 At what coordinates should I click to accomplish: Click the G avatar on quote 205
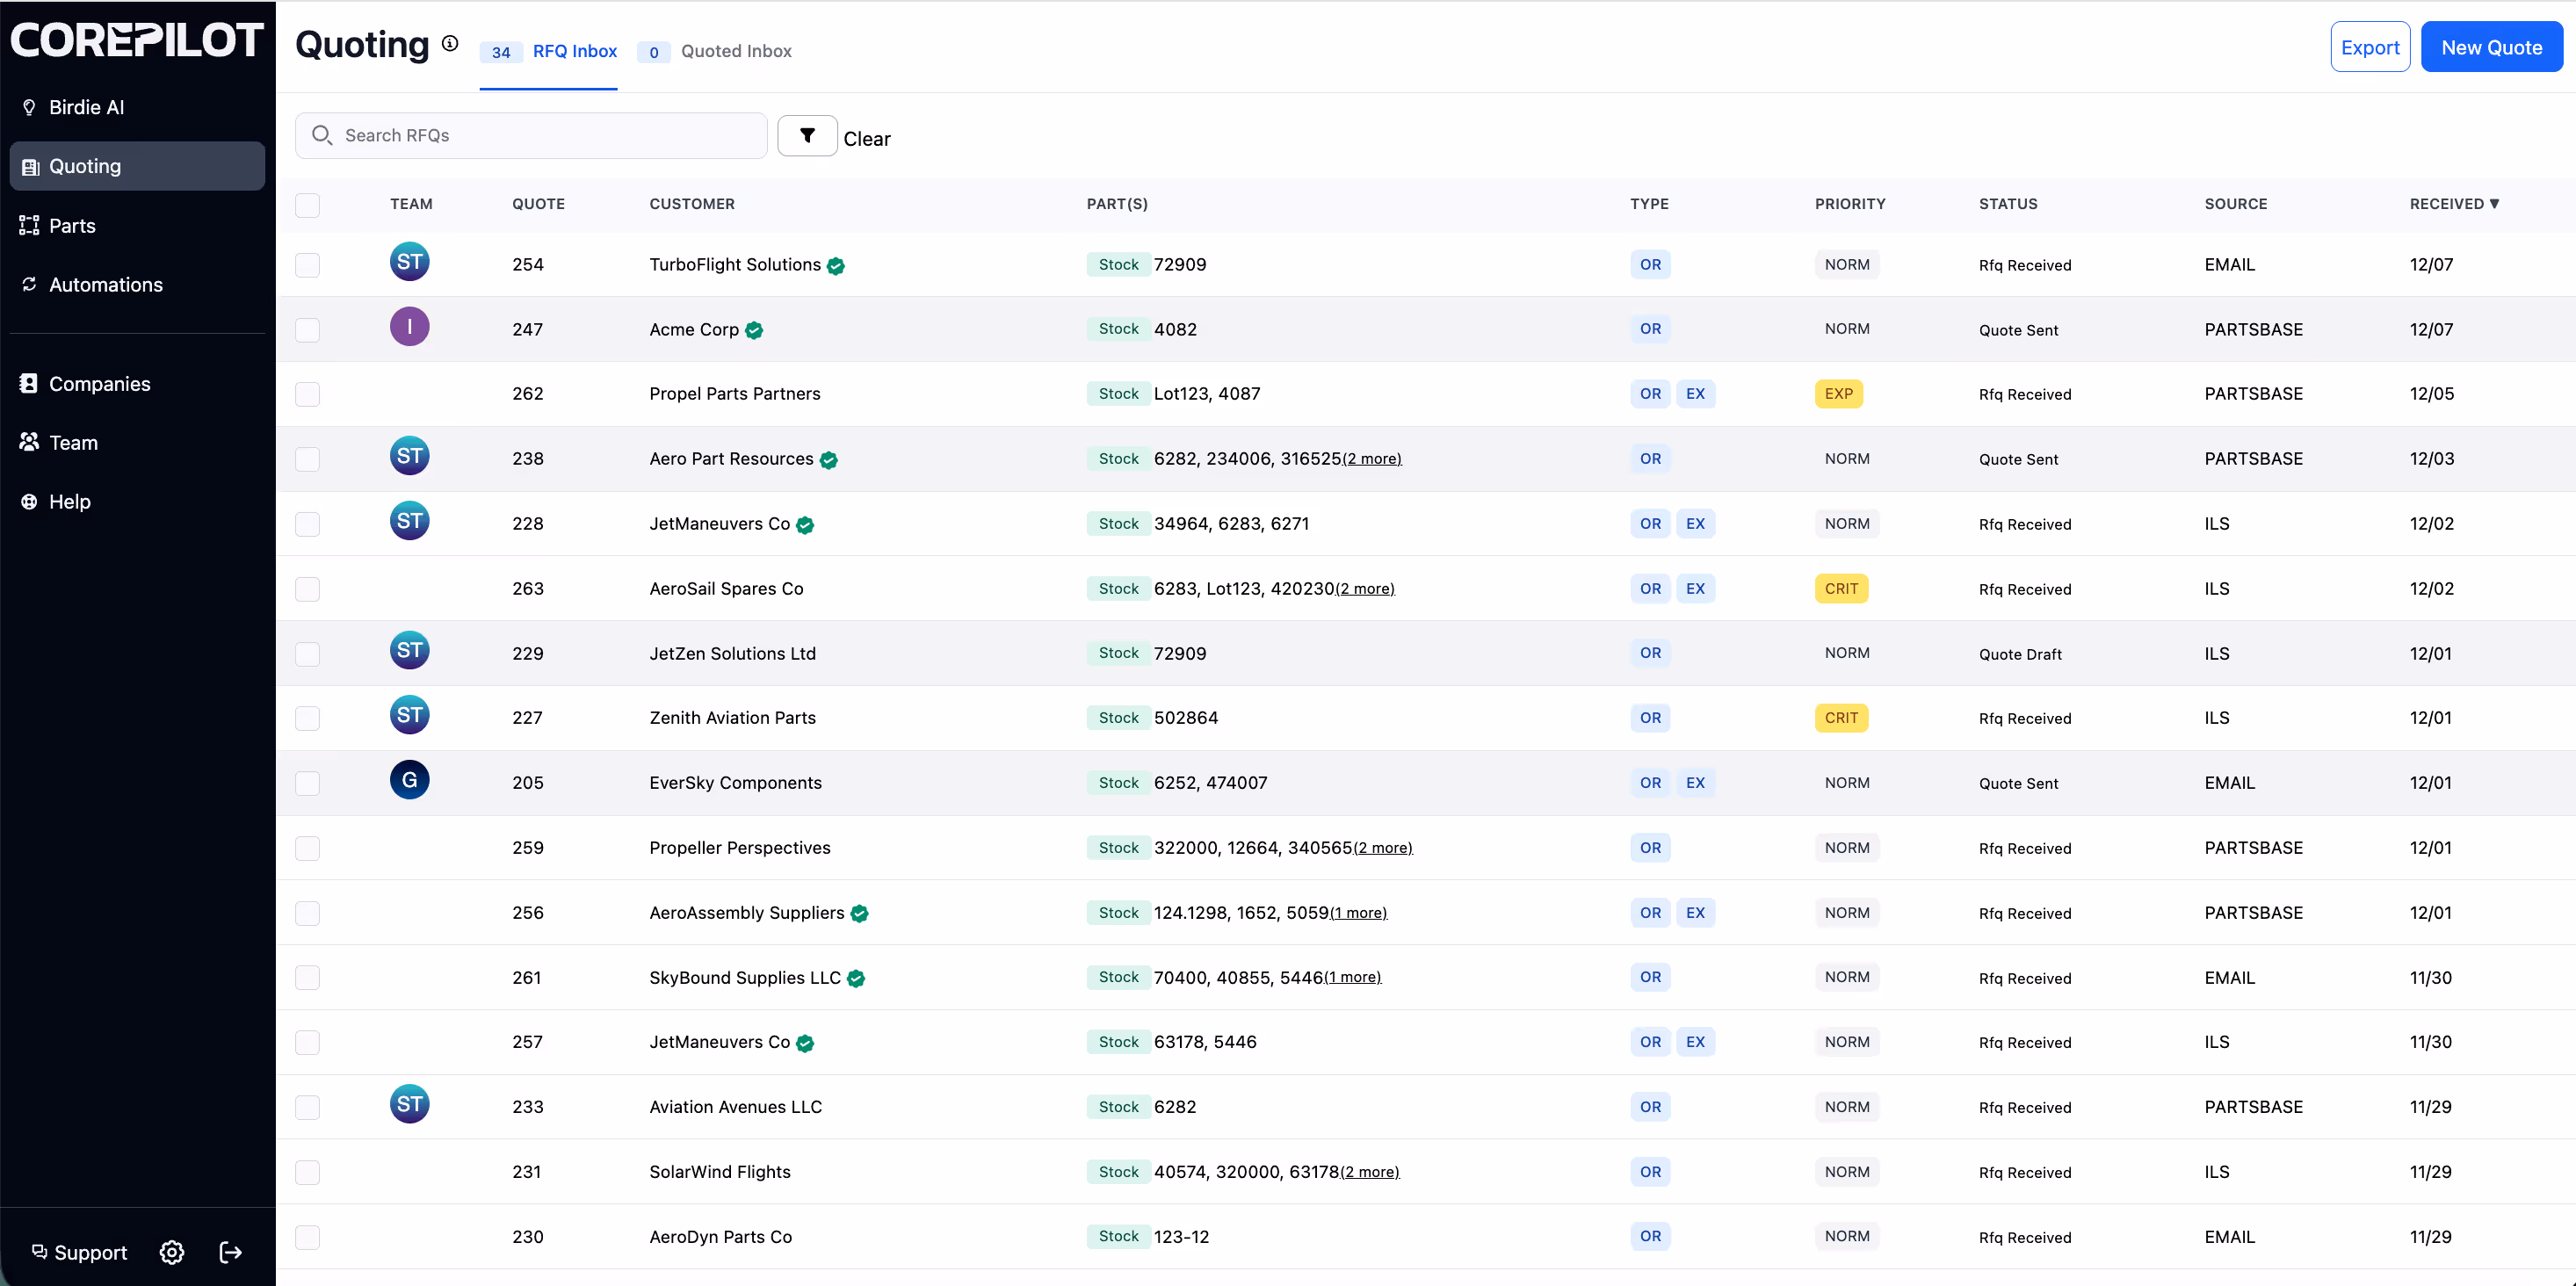(x=409, y=780)
